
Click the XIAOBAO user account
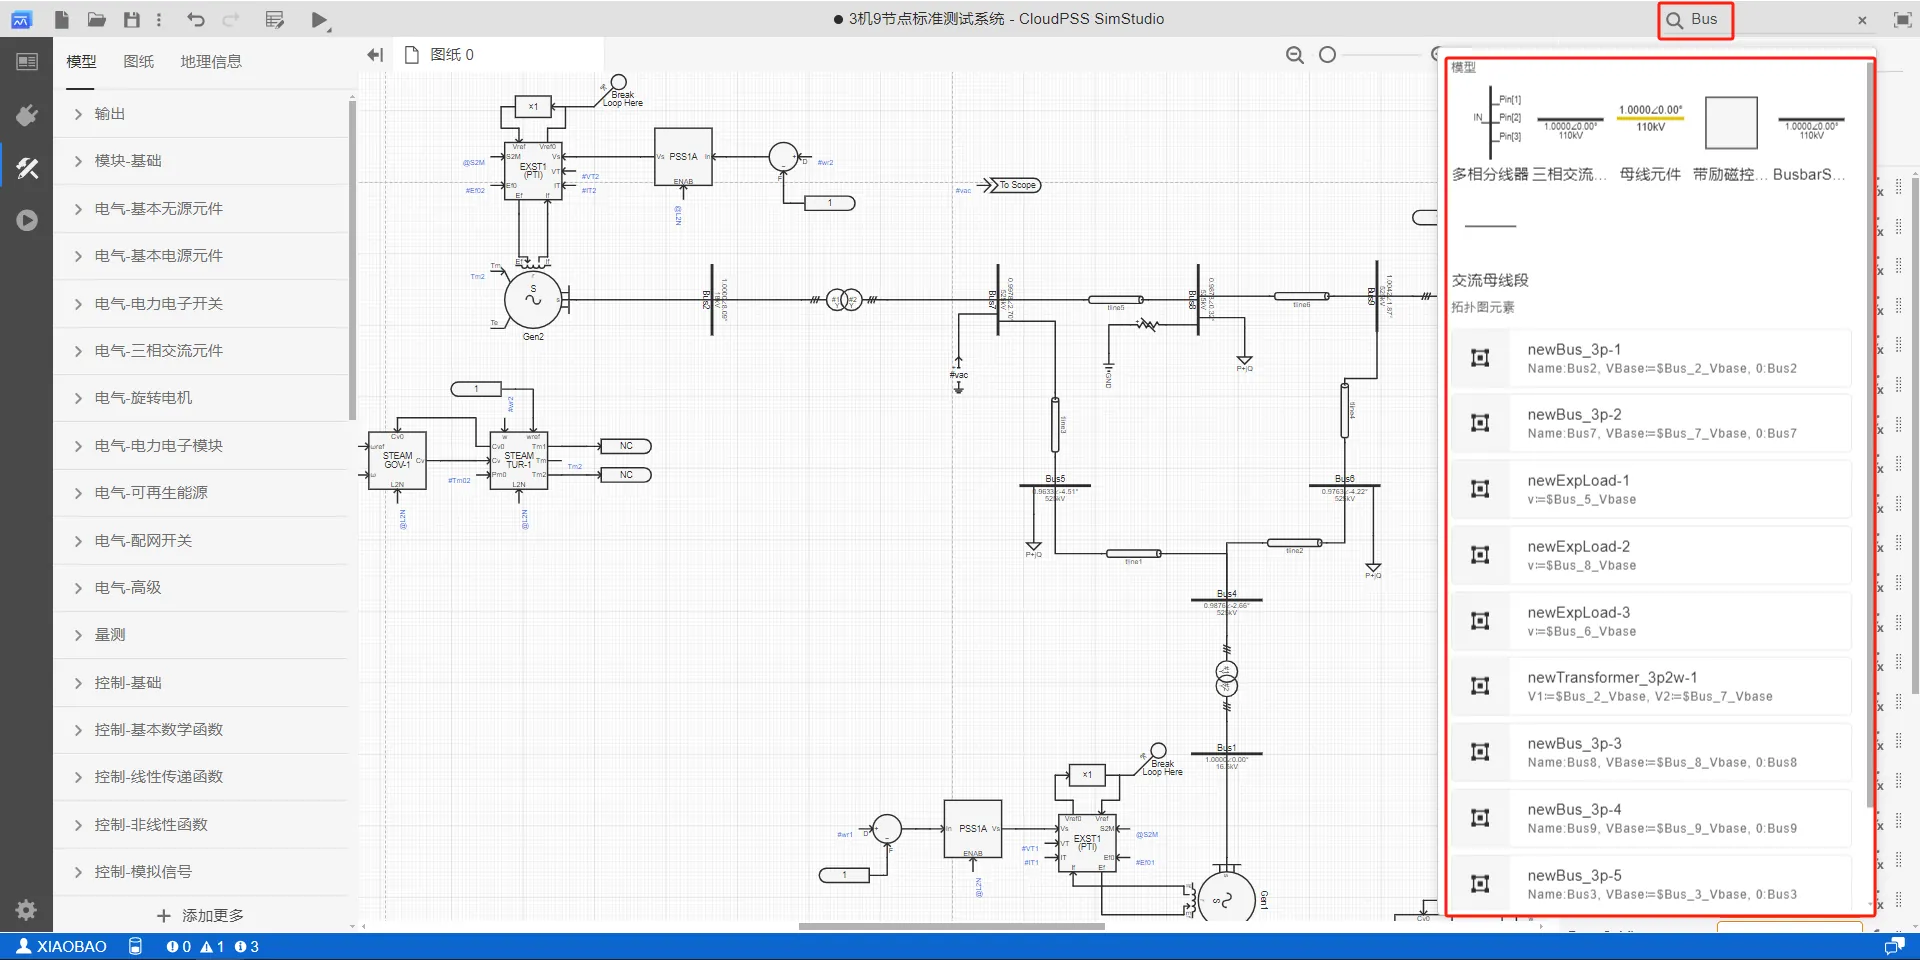pyautogui.click(x=62, y=946)
